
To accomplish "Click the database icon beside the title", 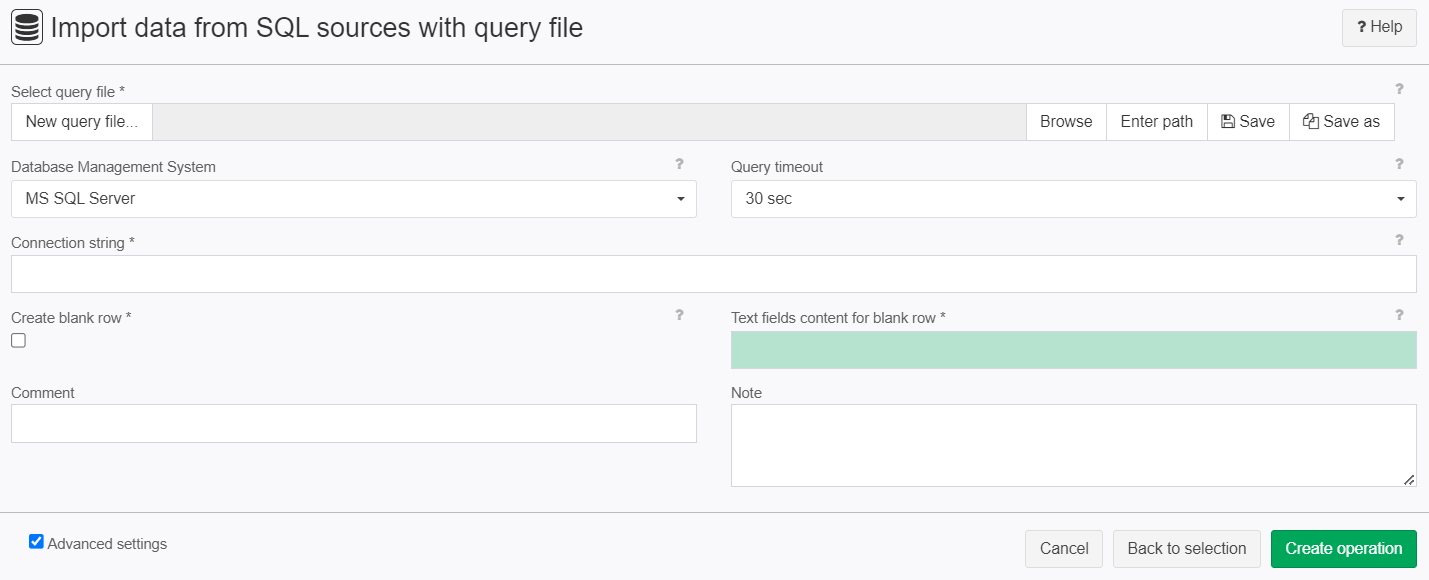I will 27,28.
